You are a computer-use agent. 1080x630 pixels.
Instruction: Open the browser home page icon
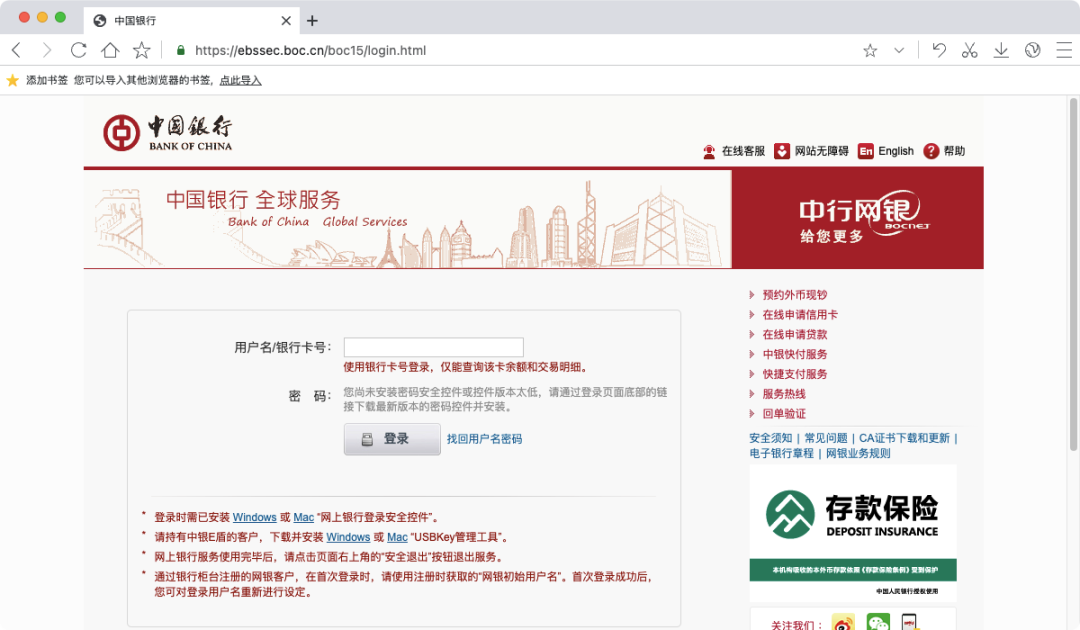click(110, 50)
